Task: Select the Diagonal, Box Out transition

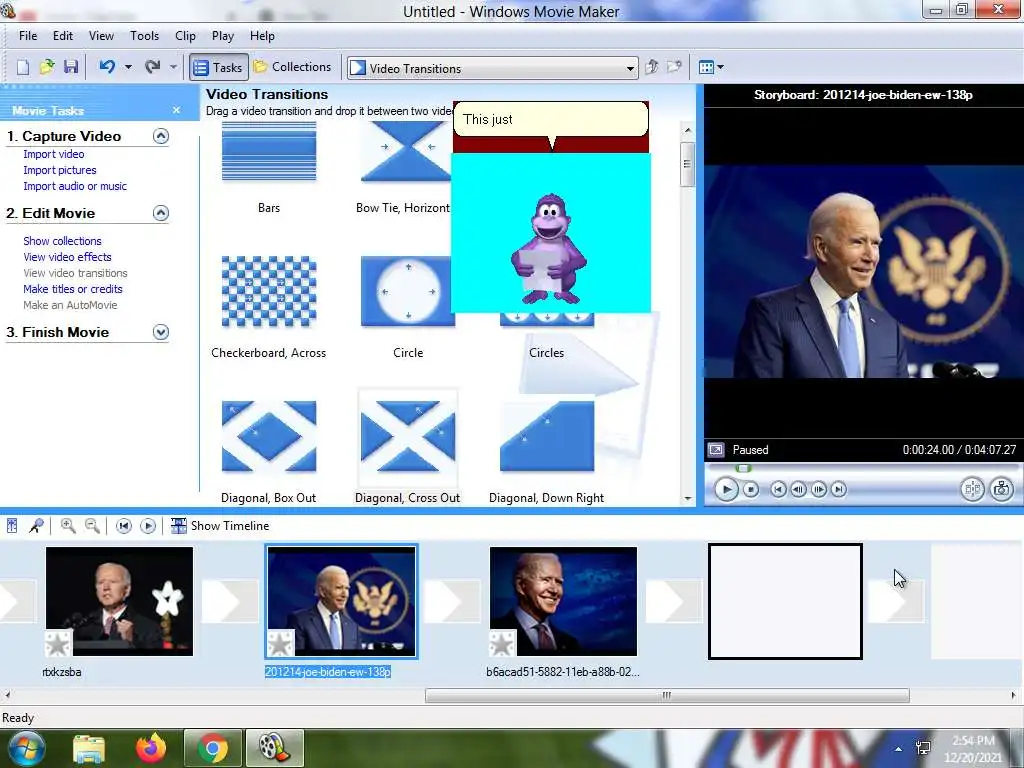Action: pyautogui.click(x=269, y=436)
